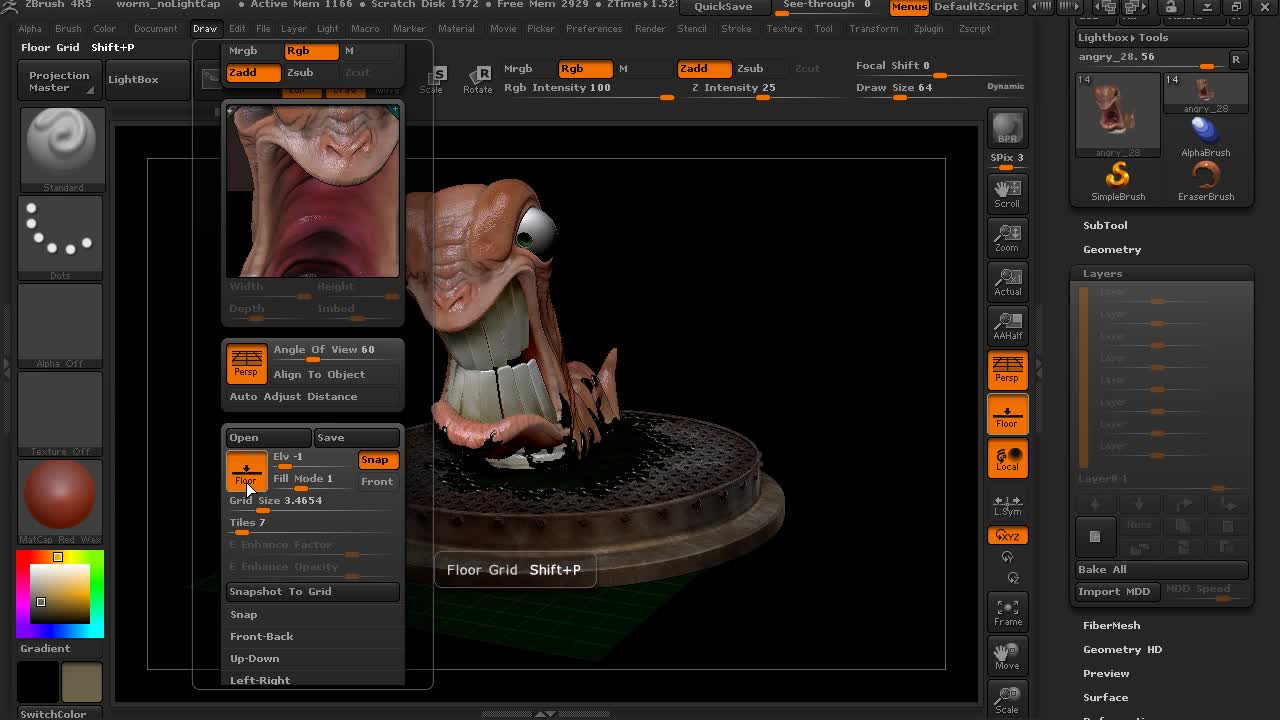Image resolution: width=1280 pixels, height=720 pixels.
Task: Click the BPR render icon
Action: tap(1007, 129)
